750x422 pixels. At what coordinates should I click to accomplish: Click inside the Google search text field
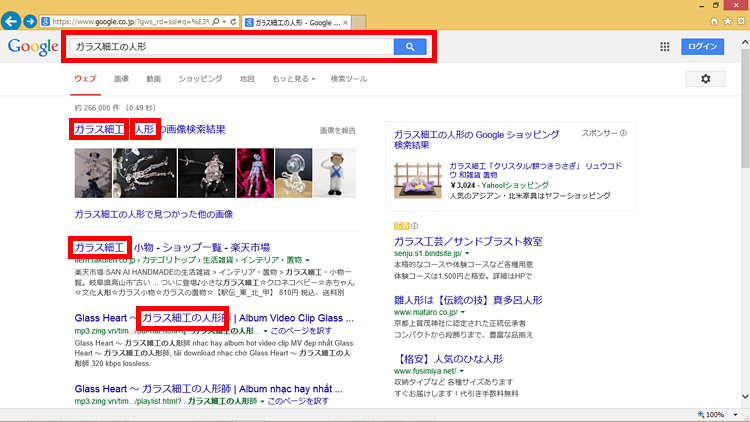click(230, 46)
